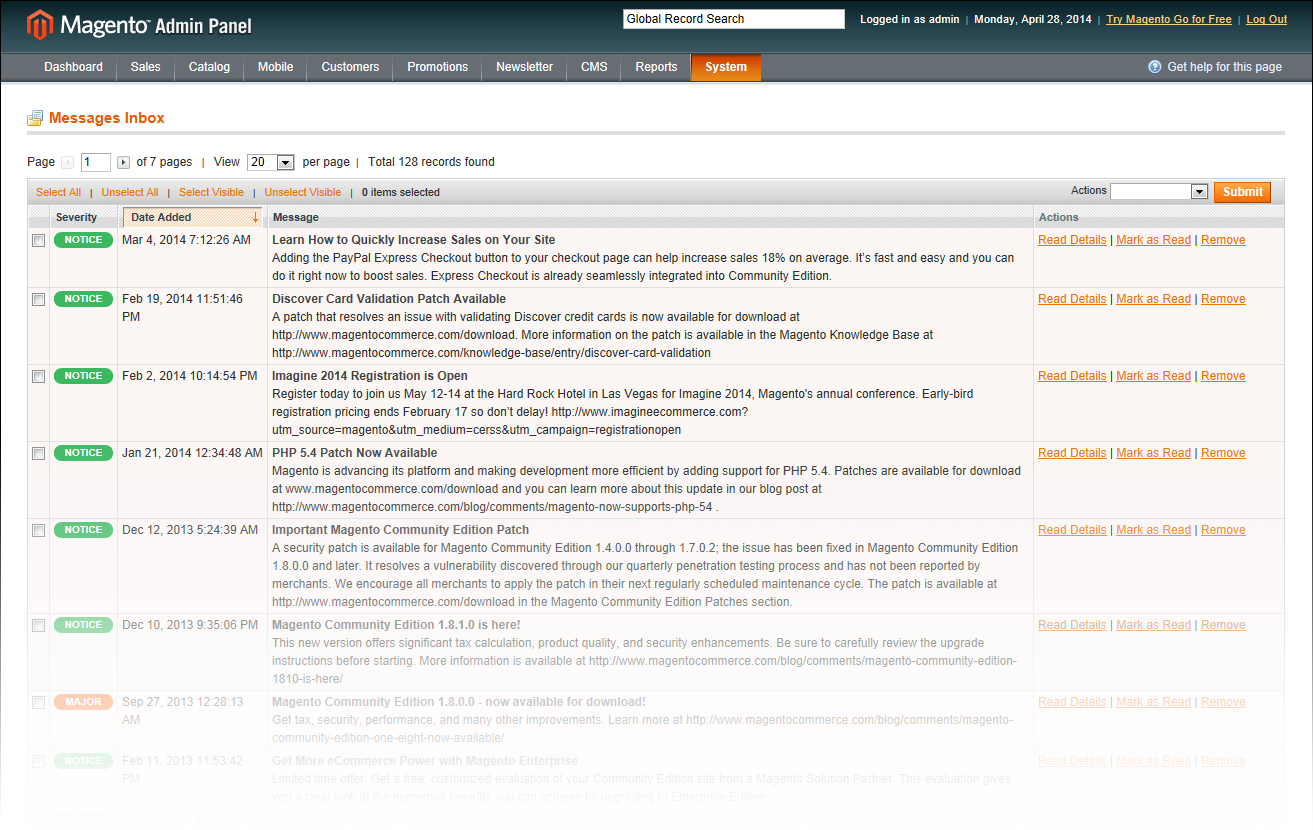Image resolution: width=1313 pixels, height=830 pixels.
Task: Remove the PHP 5.4 Patch message
Action: click(x=1223, y=453)
